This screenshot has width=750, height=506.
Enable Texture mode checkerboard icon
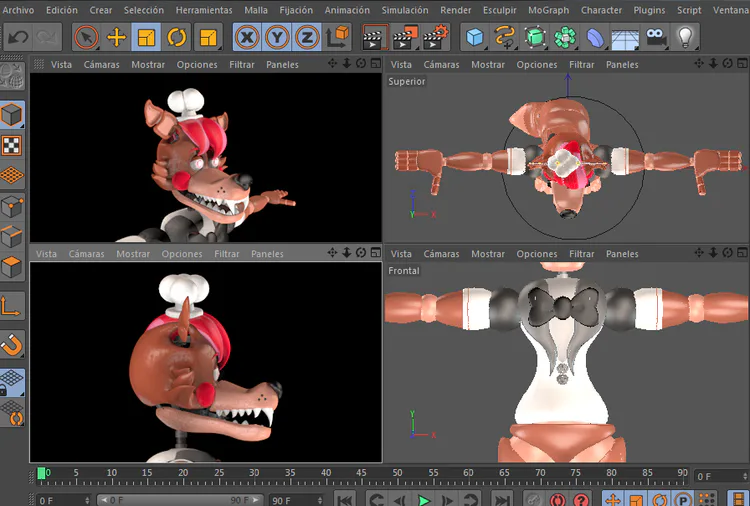11,145
